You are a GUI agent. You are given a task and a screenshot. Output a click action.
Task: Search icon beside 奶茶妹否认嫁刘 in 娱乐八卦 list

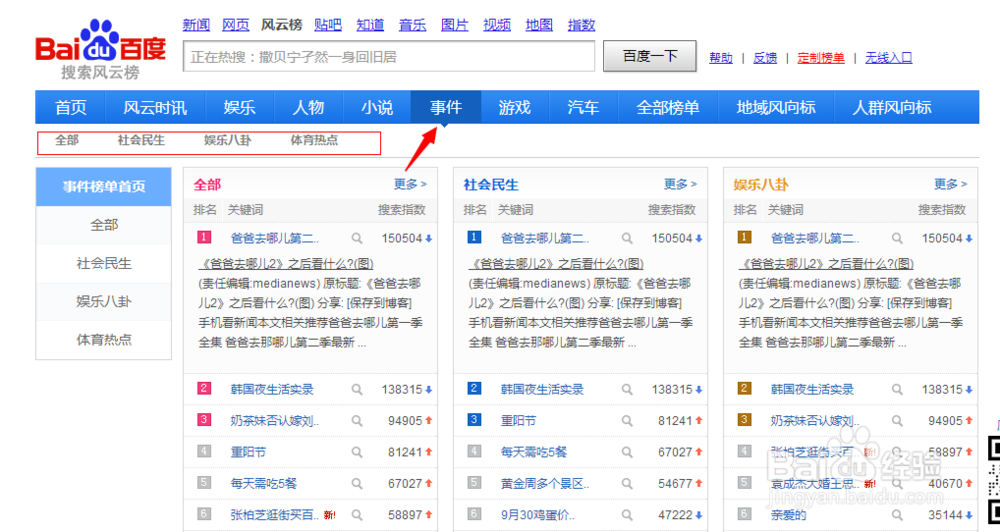897,421
